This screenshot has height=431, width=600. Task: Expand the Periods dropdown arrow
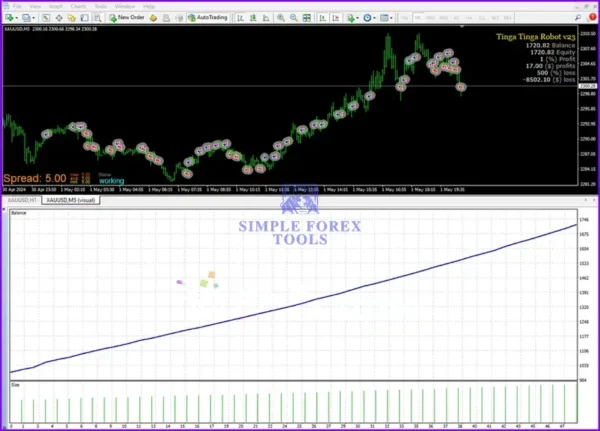(374, 18)
